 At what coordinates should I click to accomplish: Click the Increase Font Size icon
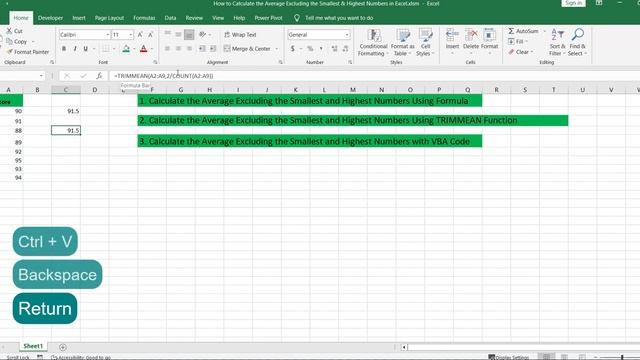140,35
